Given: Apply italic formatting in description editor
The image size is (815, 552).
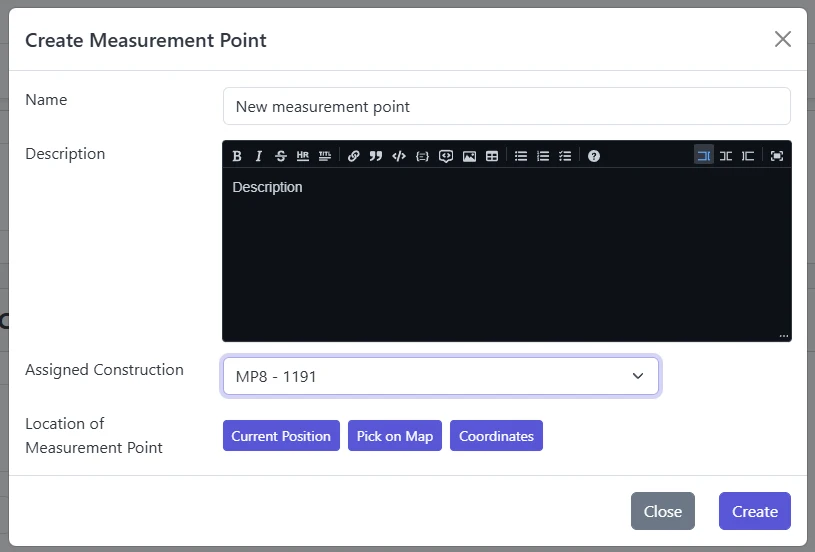Looking at the screenshot, I should (258, 156).
